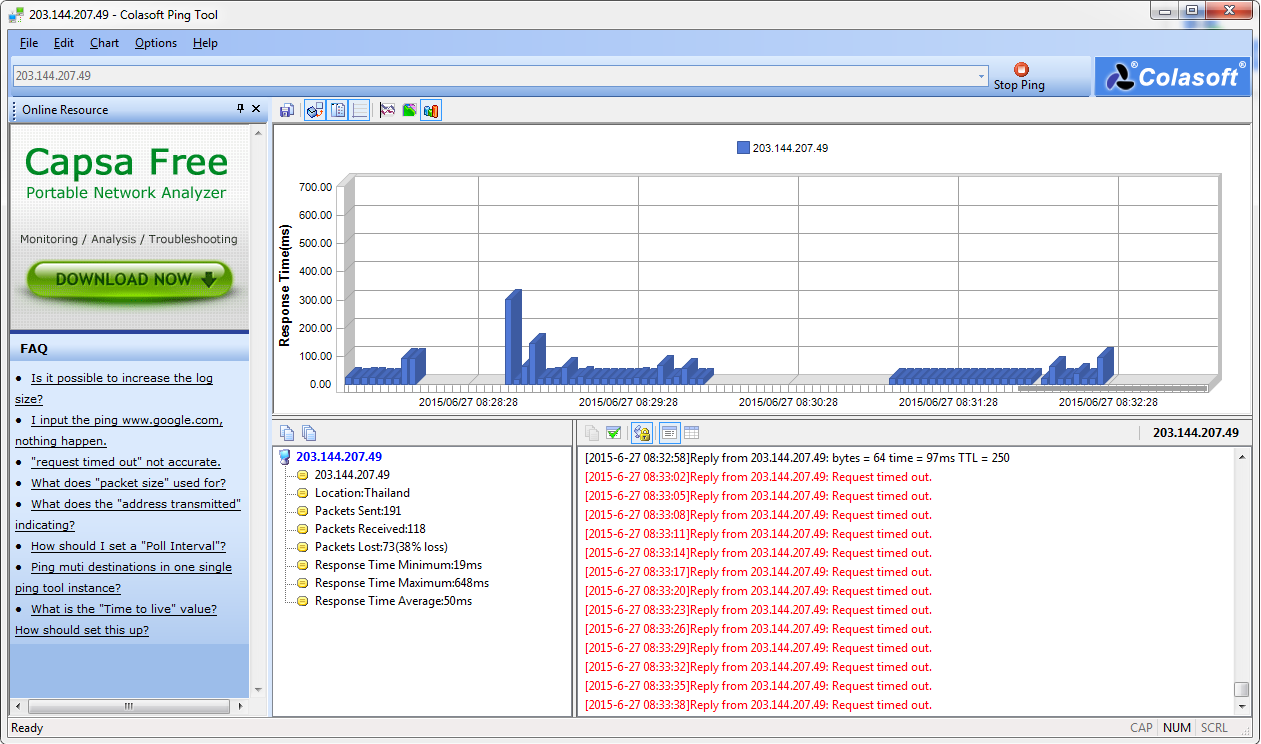The image size is (1261, 744).
Task: Toggle the padlock scroll-lock log icon
Action: pos(642,433)
